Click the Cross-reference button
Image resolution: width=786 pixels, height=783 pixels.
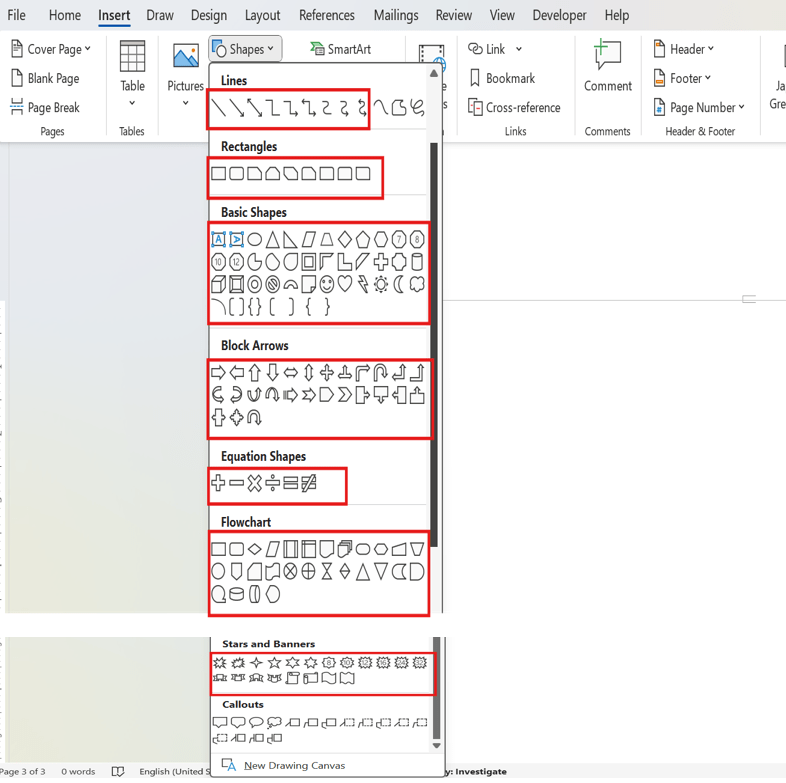coord(514,107)
